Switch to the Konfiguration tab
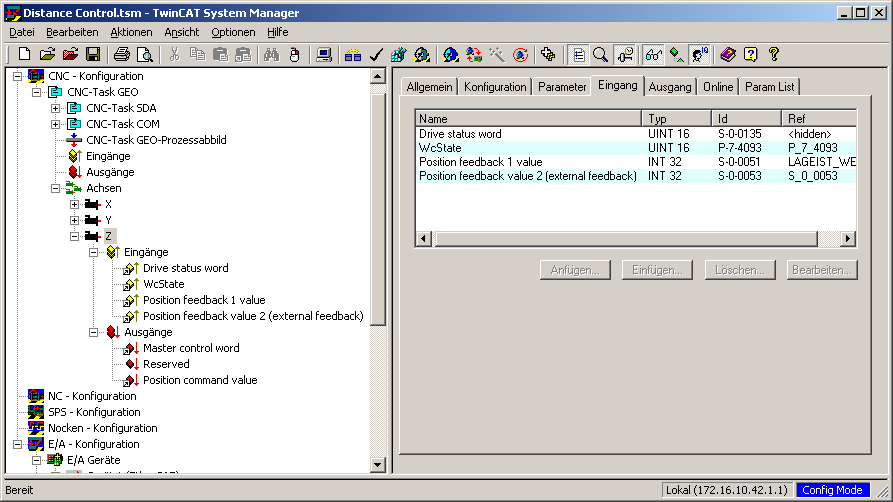Image resolution: width=893 pixels, height=502 pixels. [495, 87]
